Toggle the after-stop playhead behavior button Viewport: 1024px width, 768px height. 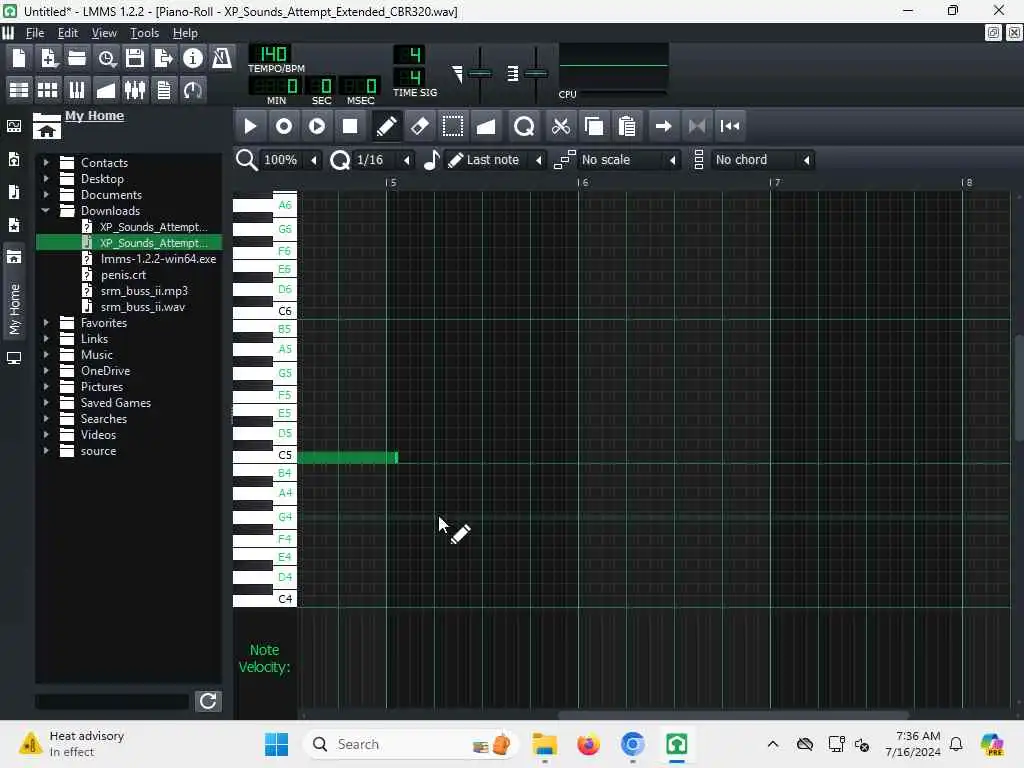point(730,126)
